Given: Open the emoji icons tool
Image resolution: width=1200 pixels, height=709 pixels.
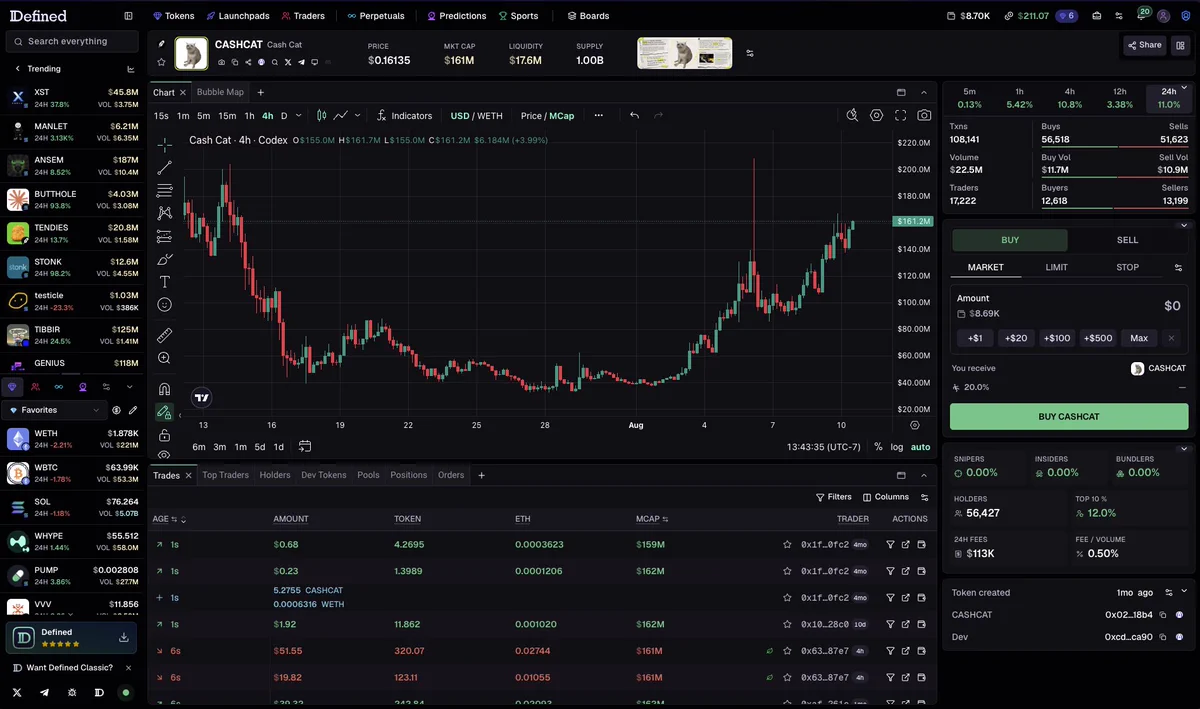Looking at the screenshot, I should tap(165, 305).
